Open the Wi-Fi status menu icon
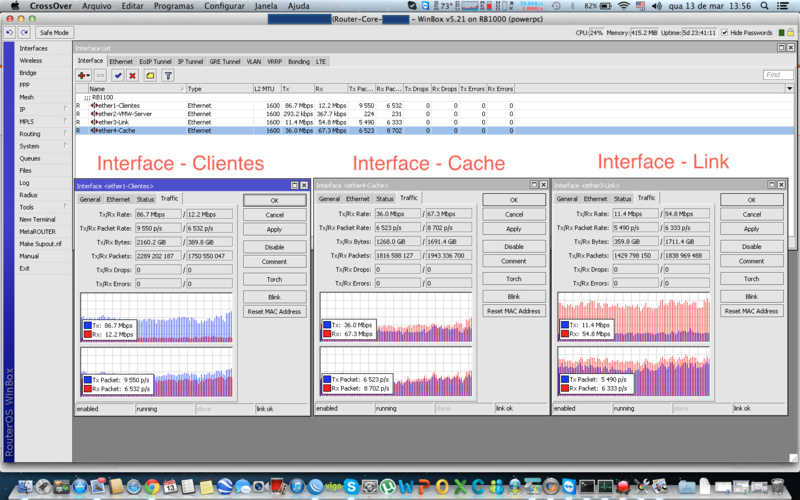The height and width of the screenshot is (500, 800). [623, 6]
